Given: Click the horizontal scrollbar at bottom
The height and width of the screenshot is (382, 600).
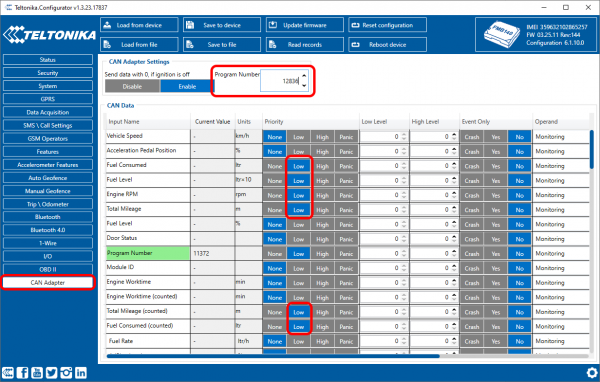Looking at the screenshot, I should [x=273, y=356].
